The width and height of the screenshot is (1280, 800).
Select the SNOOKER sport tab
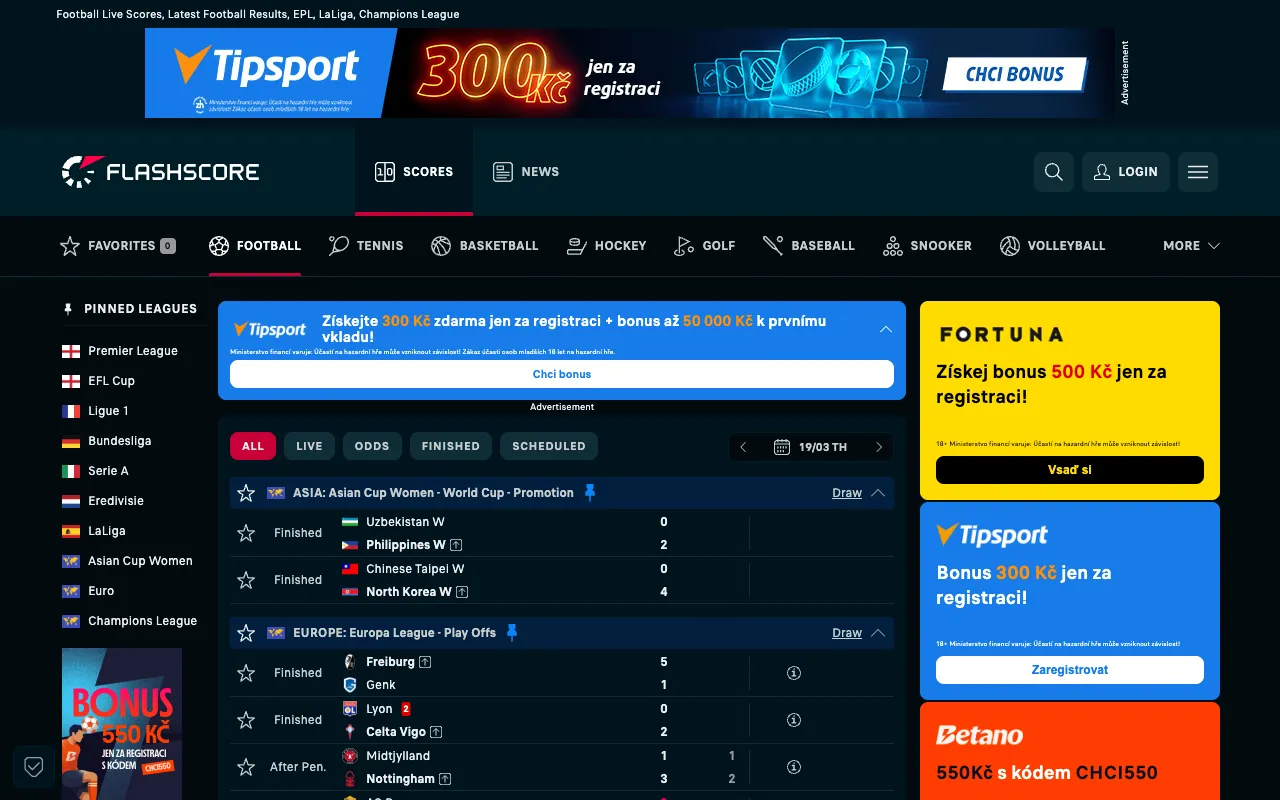coord(927,246)
